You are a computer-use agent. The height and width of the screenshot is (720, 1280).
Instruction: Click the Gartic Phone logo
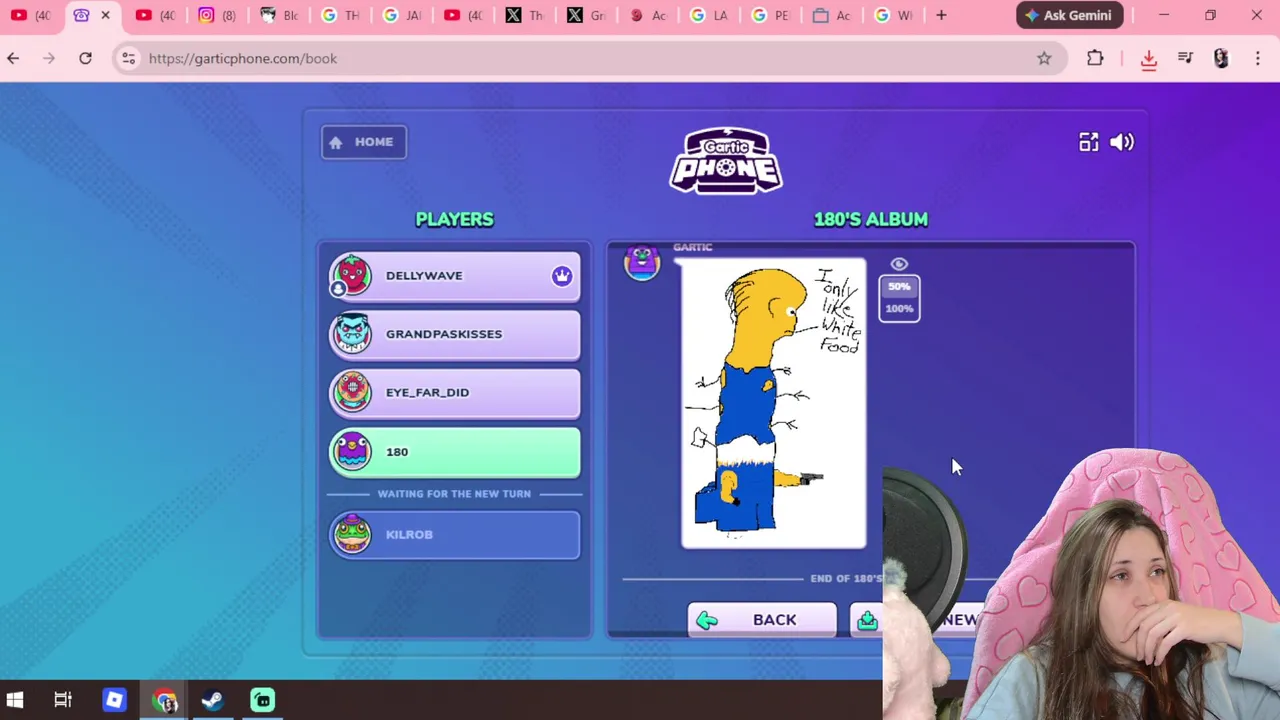click(x=726, y=160)
